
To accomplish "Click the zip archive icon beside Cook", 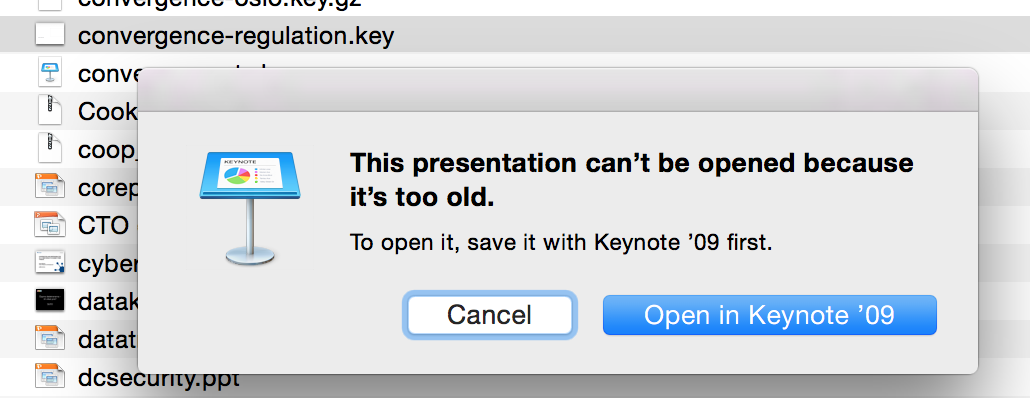I will coord(50,110).
